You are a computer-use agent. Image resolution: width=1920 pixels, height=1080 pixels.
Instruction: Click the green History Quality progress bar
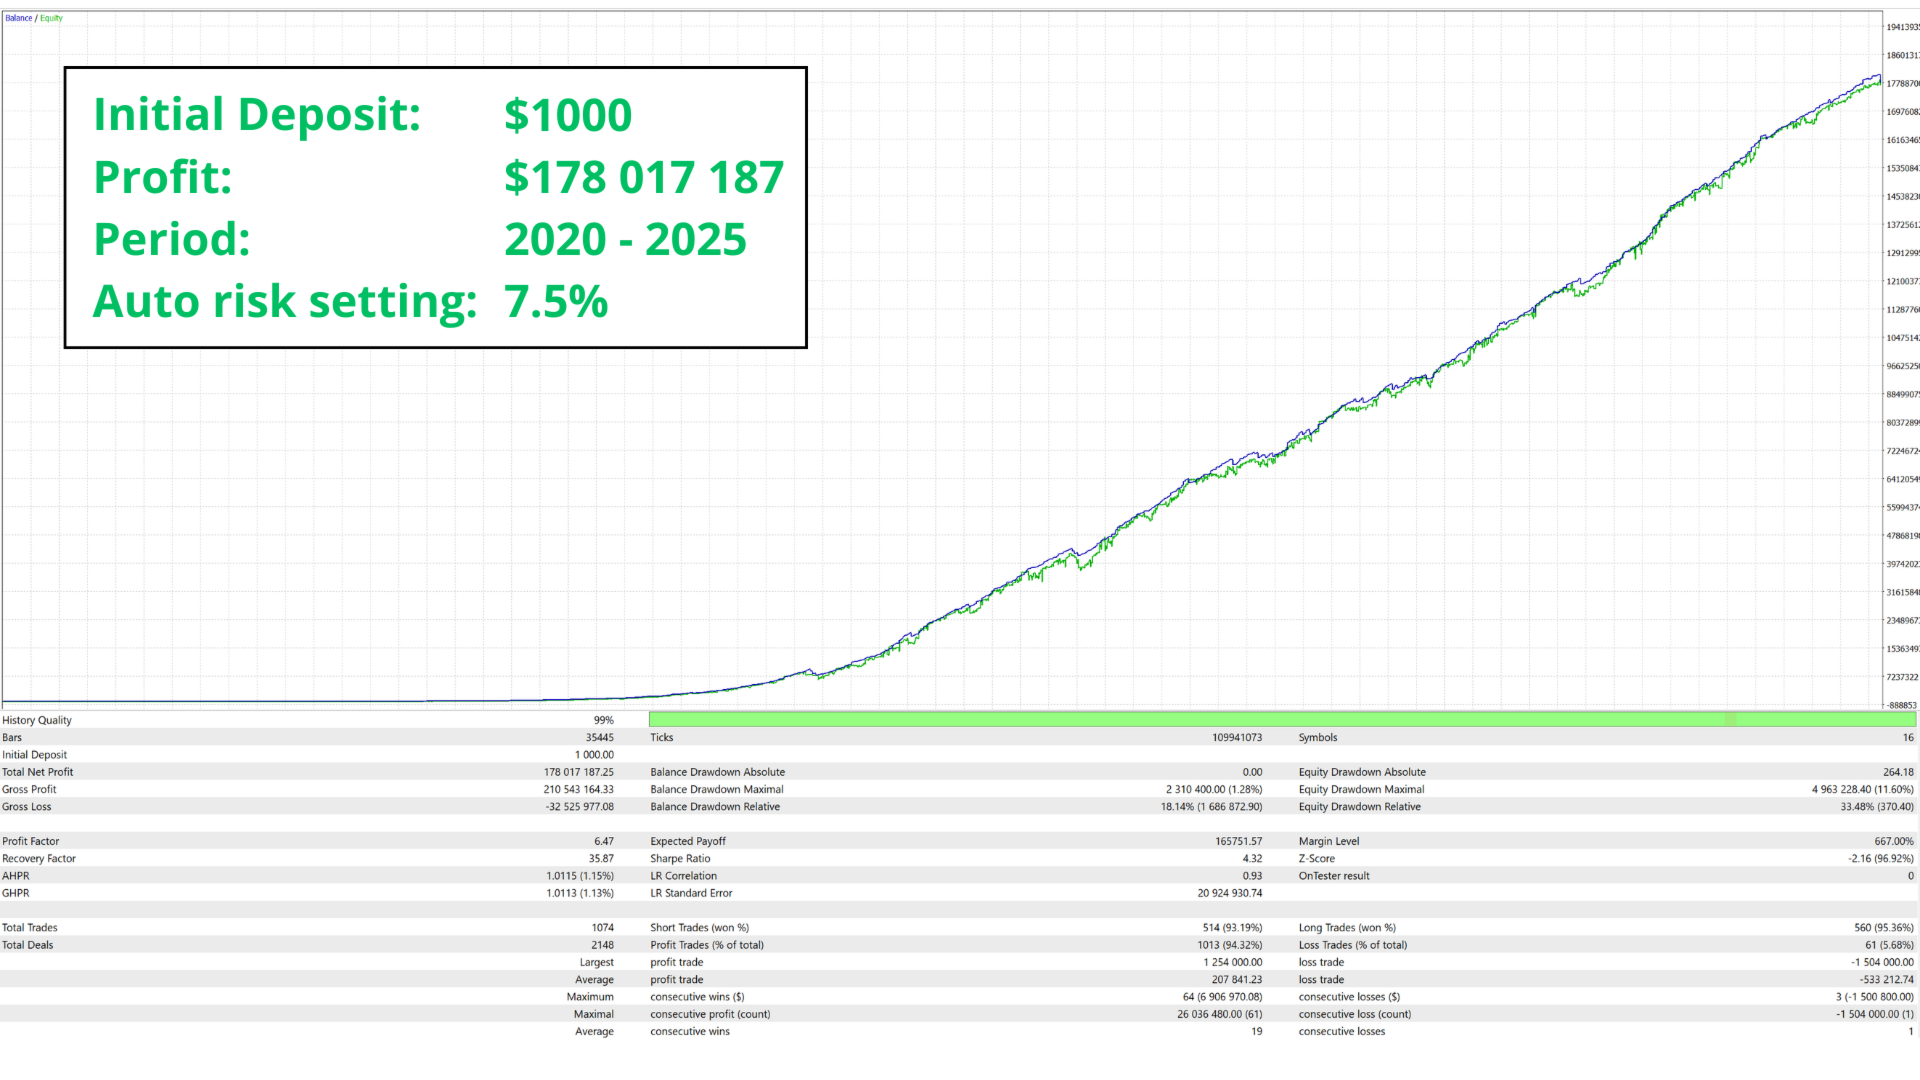click(x=1280, y=719)
